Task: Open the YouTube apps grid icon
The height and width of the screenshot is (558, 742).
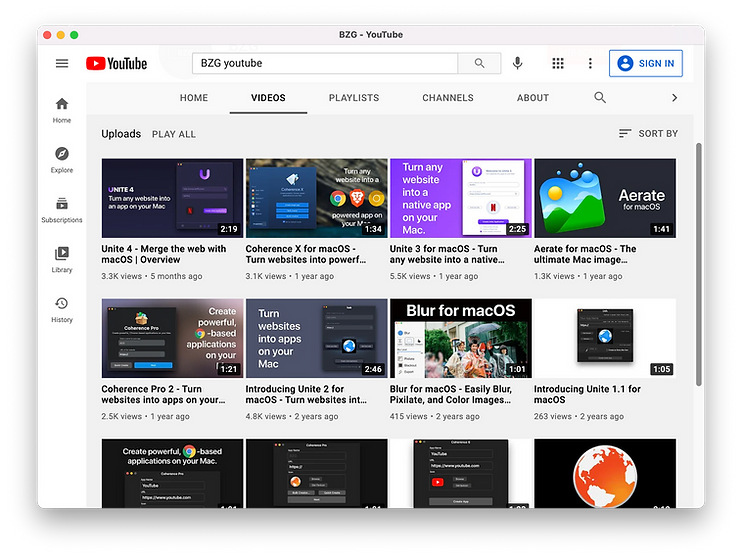Action: click(x=558, y=63)
